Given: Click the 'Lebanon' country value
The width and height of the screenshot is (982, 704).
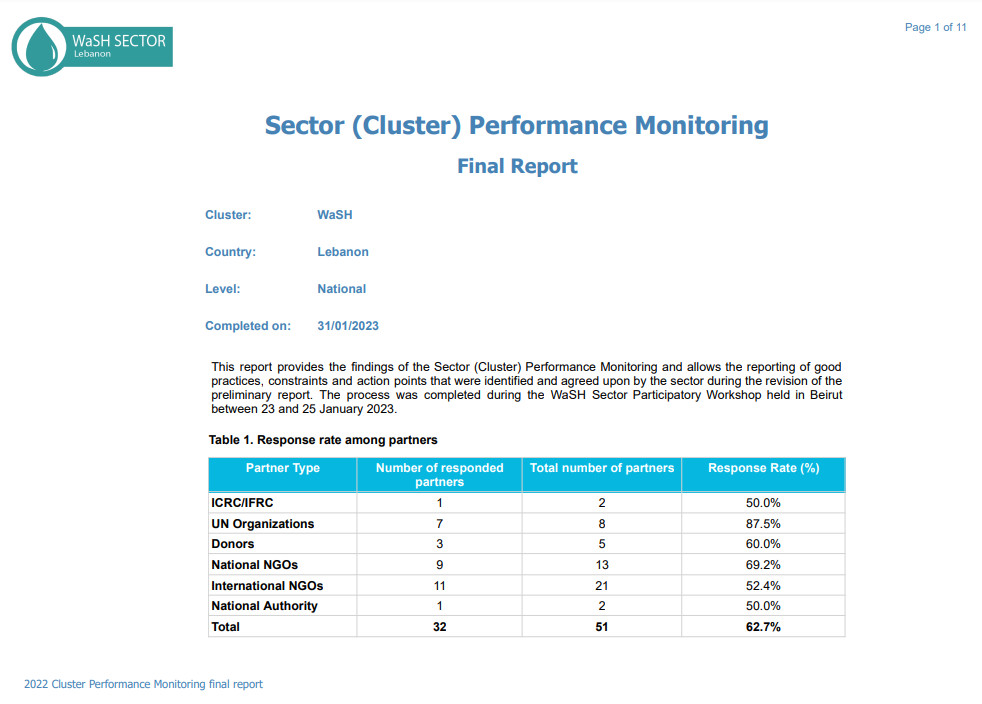Looking at the screenshot, I should [343, 252].
